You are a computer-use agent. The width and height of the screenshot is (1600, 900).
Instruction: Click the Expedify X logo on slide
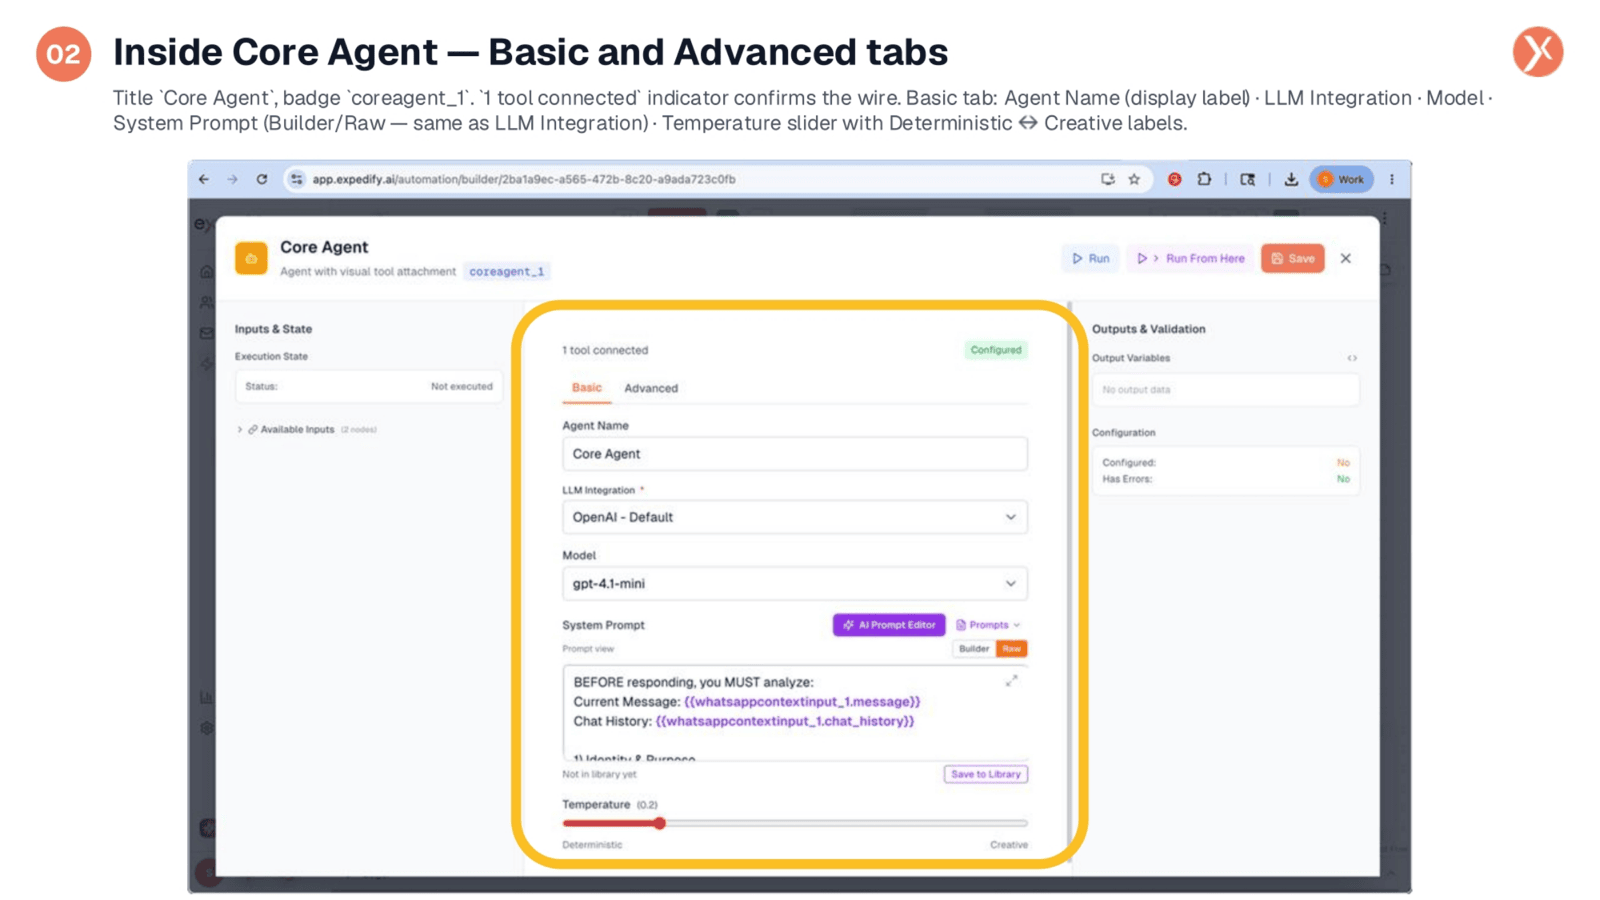coord(1538,52)
